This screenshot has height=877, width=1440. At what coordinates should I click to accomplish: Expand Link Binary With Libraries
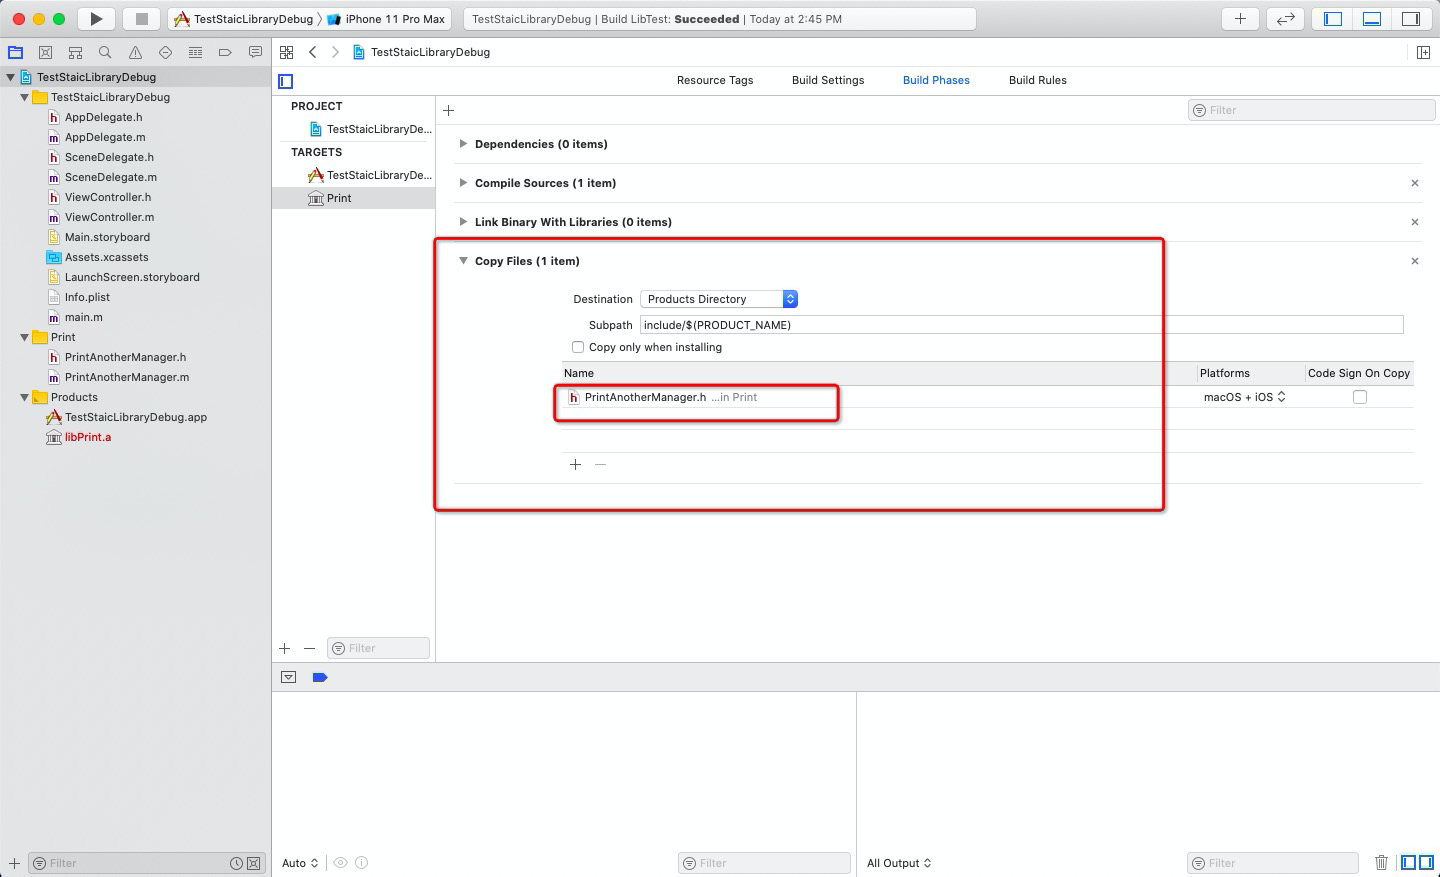point(463,222)
